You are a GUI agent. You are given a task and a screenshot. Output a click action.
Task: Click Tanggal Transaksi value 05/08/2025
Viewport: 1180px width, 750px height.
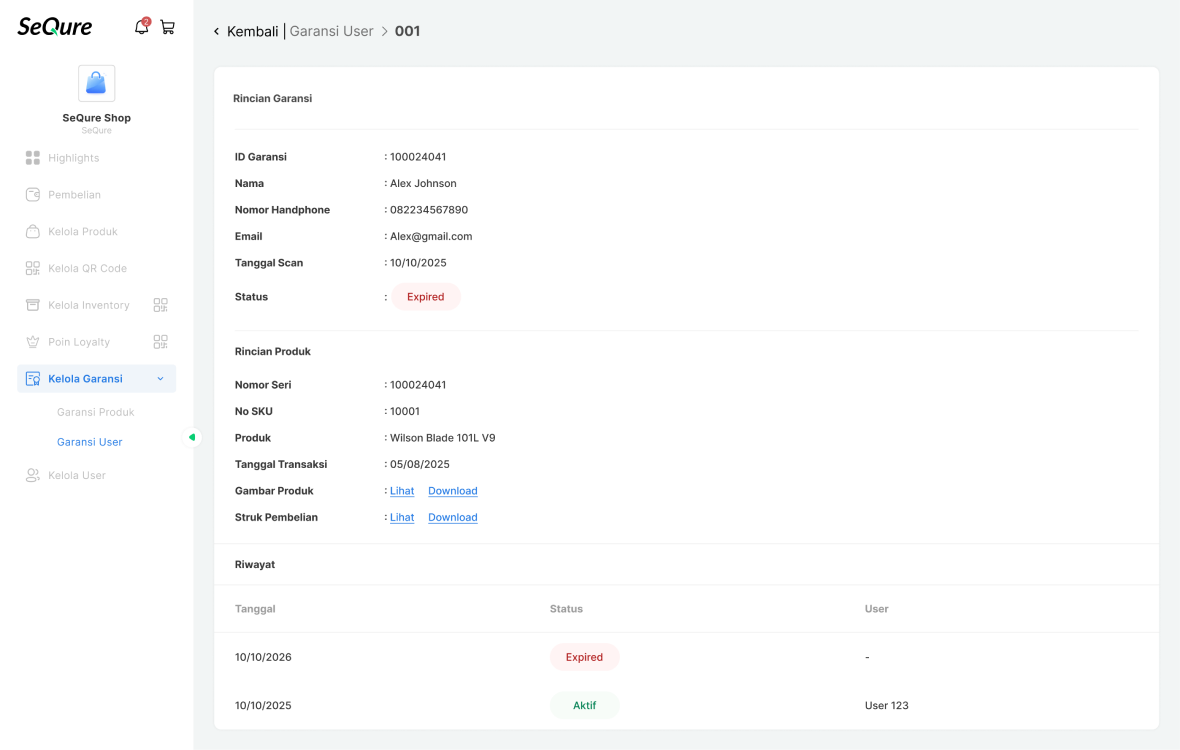[x=420, y=465]
